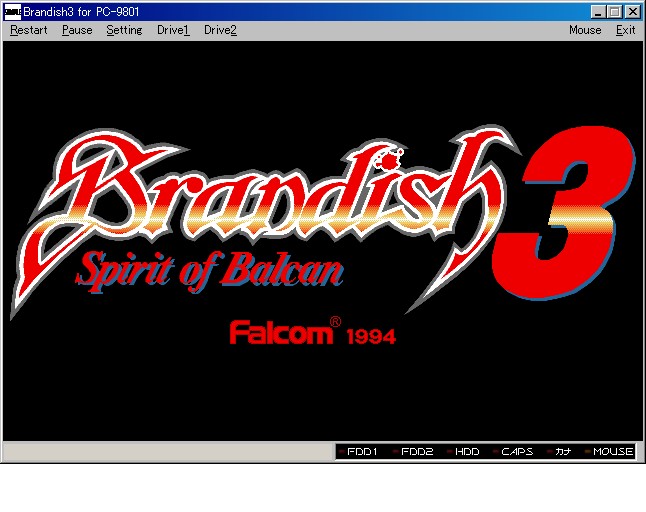Close the Brandish3 window
Image resolution: width=646 pixels, height=512 pixels.
[632, 12]
